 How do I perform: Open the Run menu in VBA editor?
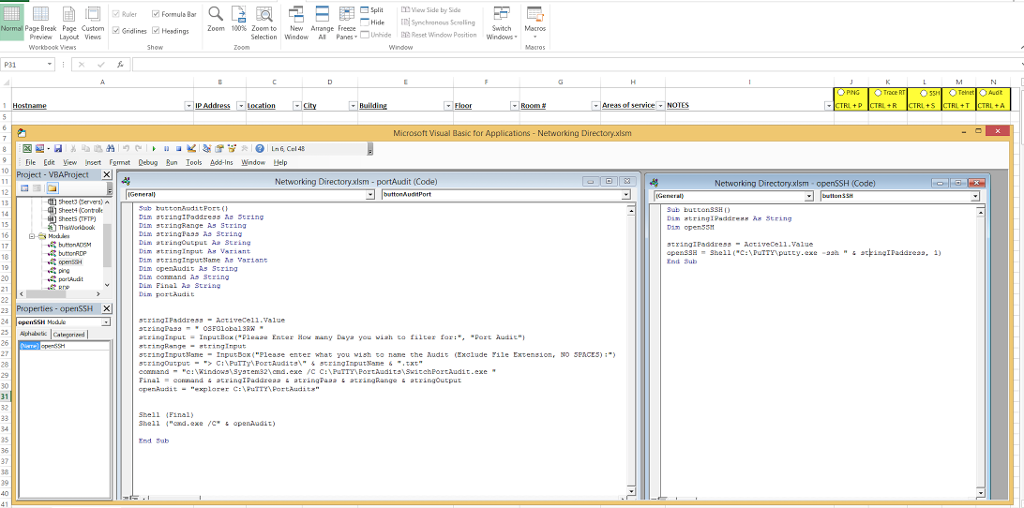point(172,162)
